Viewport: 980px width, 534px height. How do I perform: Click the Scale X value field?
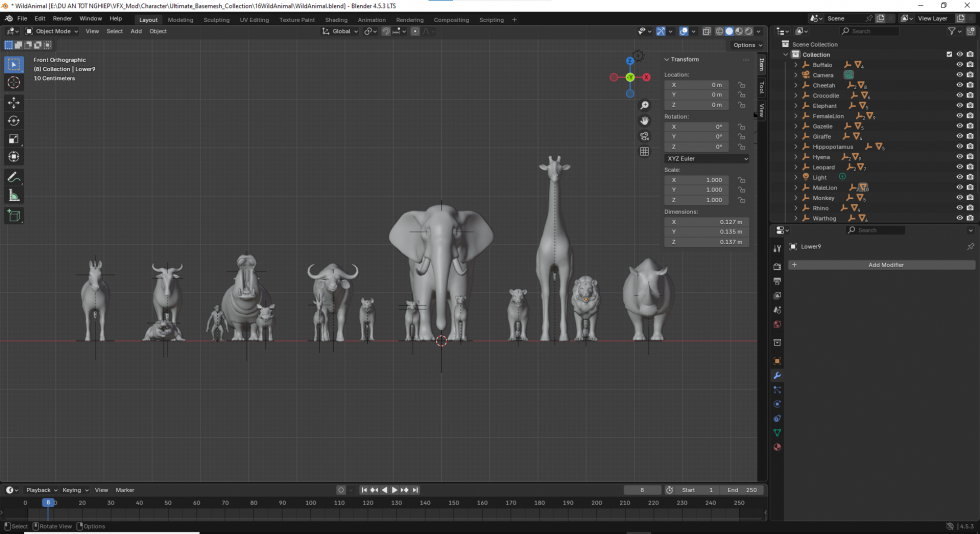(x=697, y=180)
